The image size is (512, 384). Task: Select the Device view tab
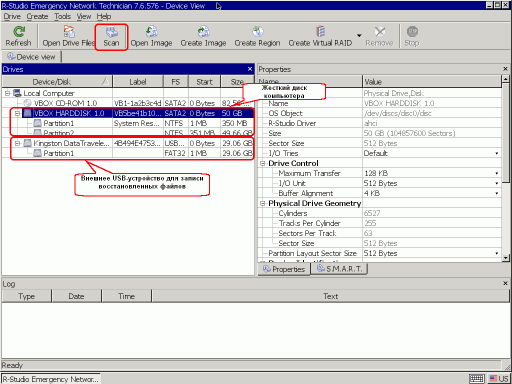(x=31, y=57)
